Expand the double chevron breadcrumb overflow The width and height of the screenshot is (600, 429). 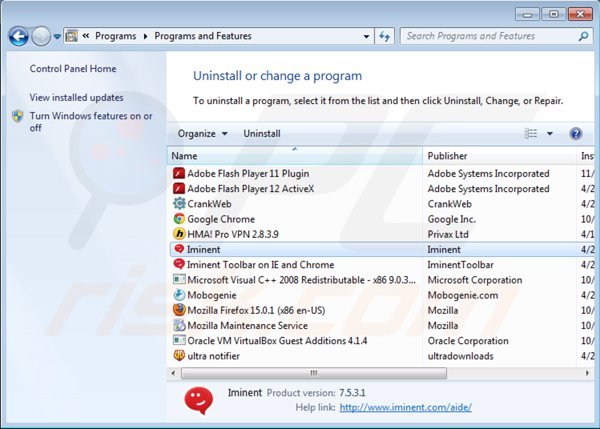pyautogui.click(x=86, y=36)
